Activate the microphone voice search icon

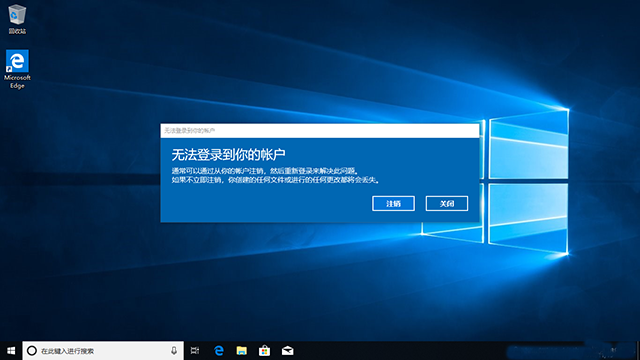174,351
